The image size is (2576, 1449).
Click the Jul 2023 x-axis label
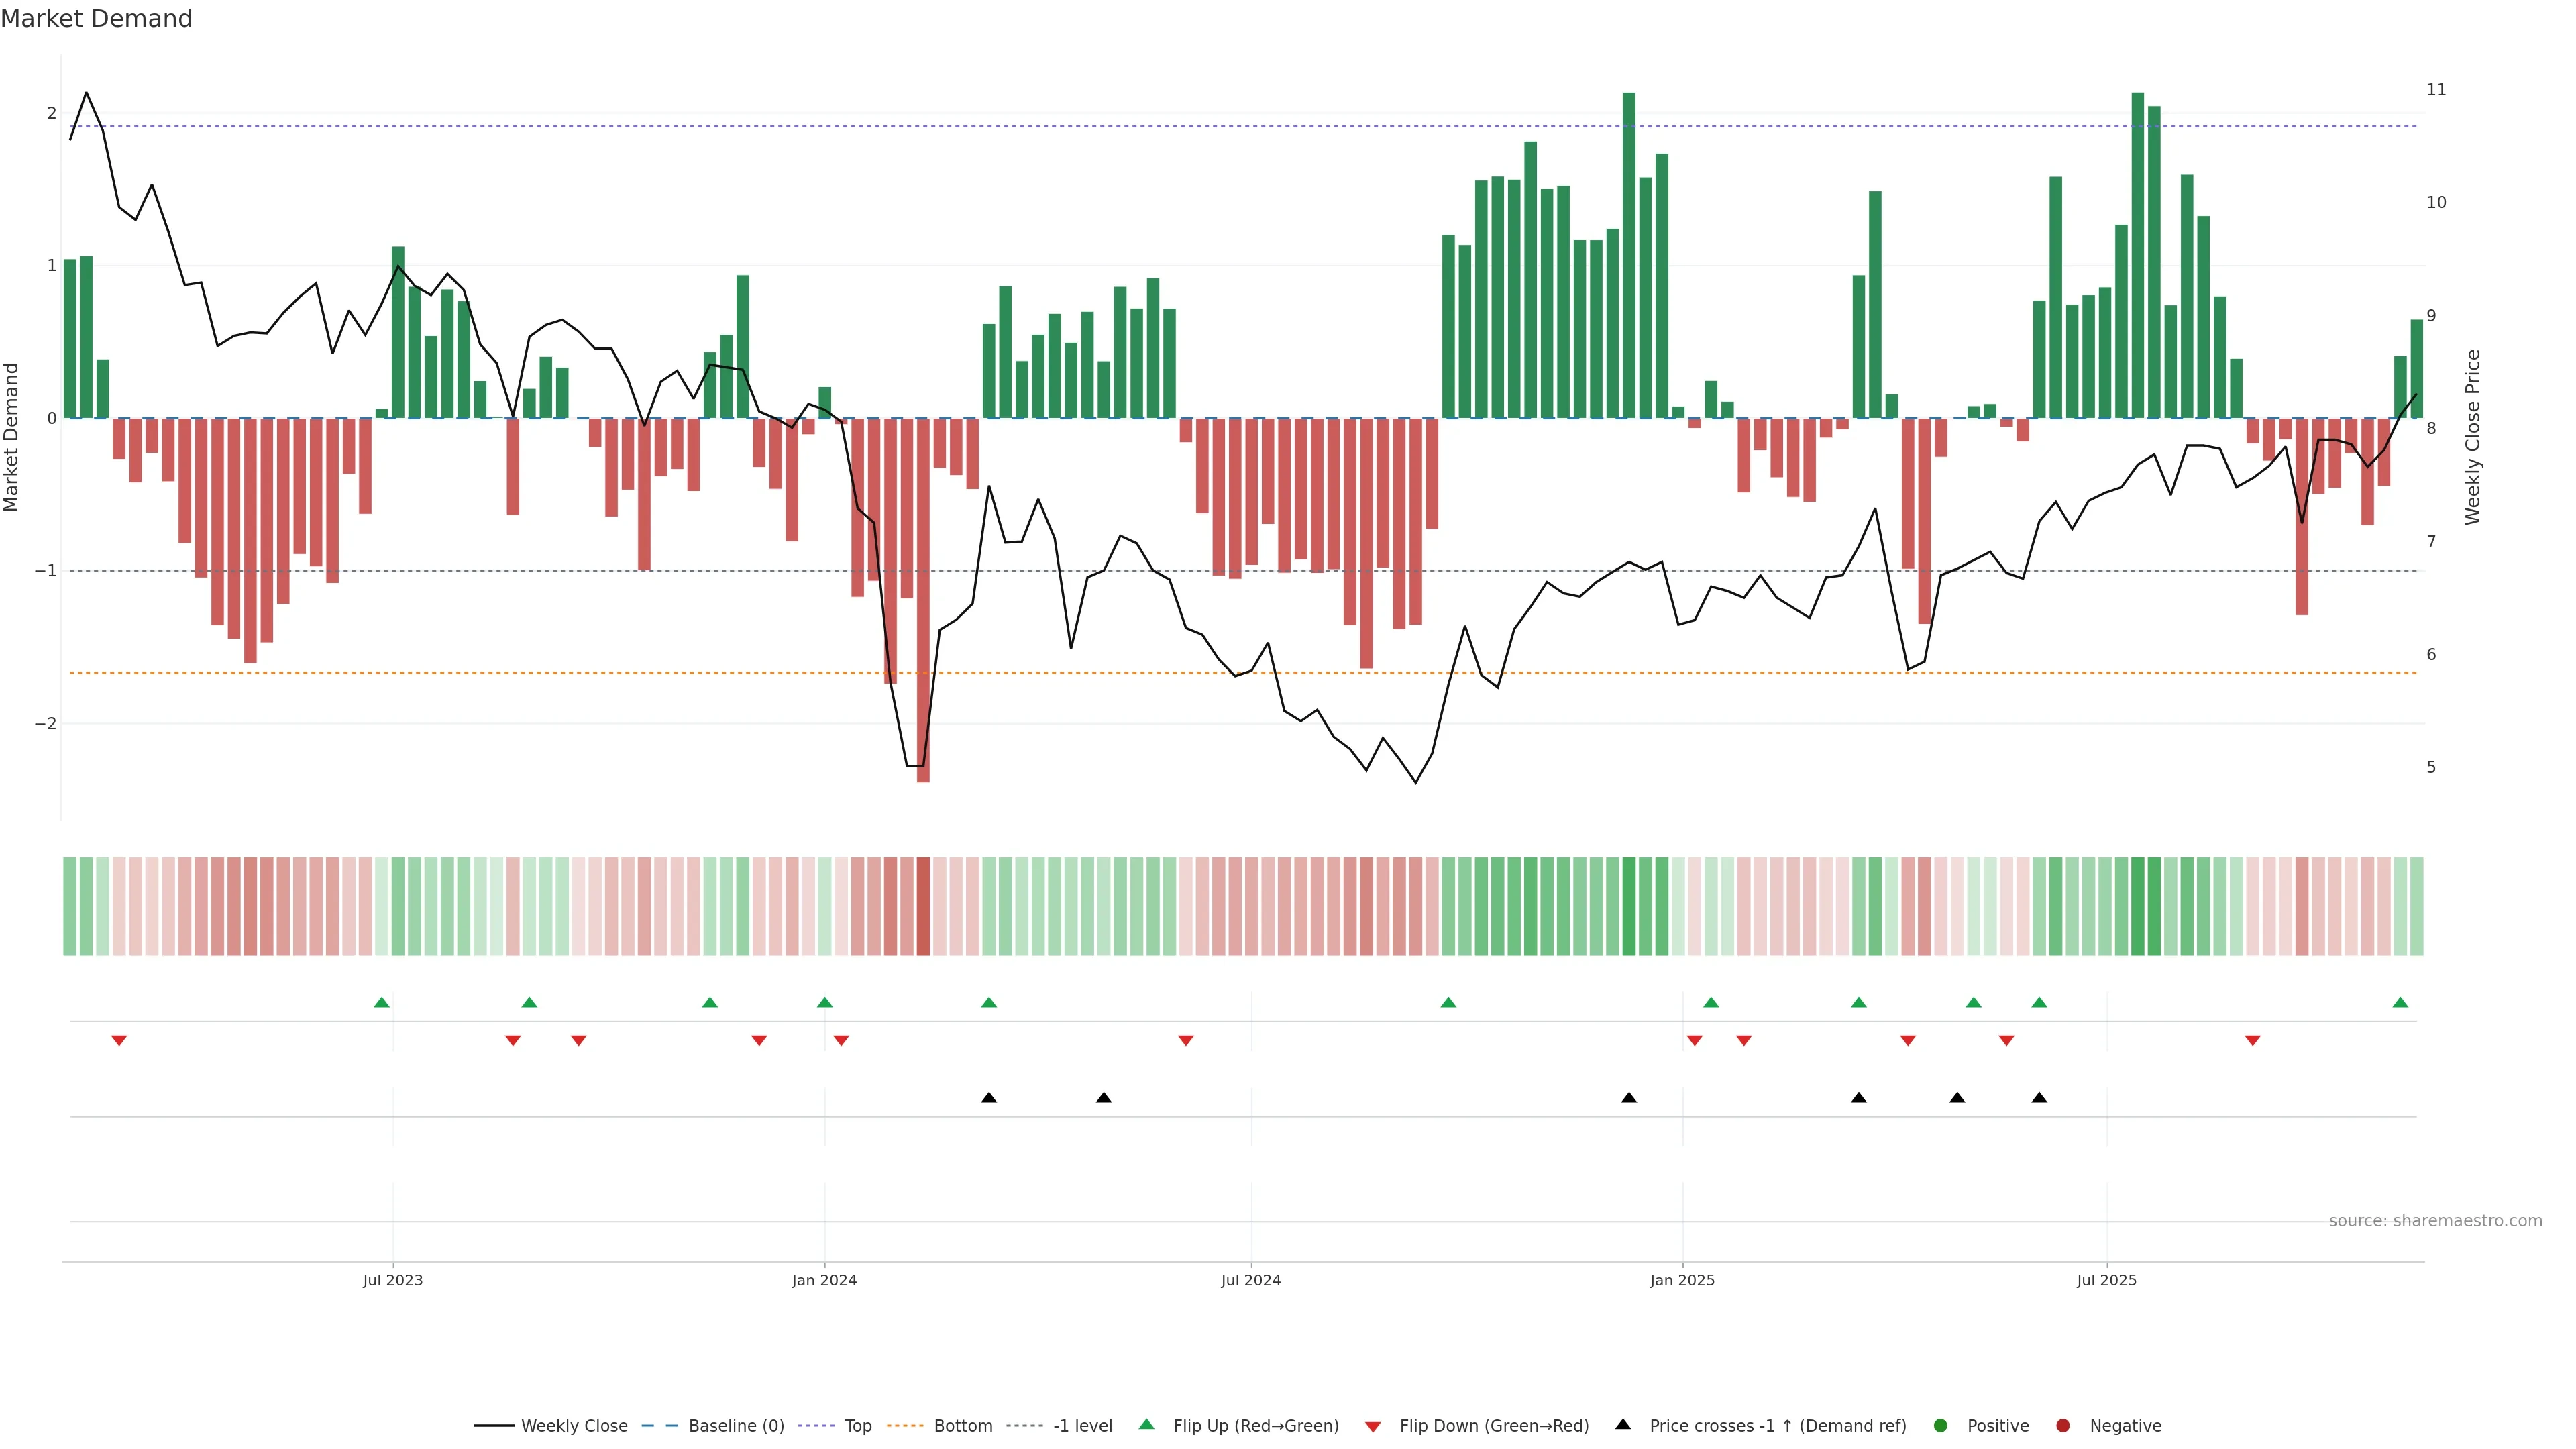(393, 1280)
